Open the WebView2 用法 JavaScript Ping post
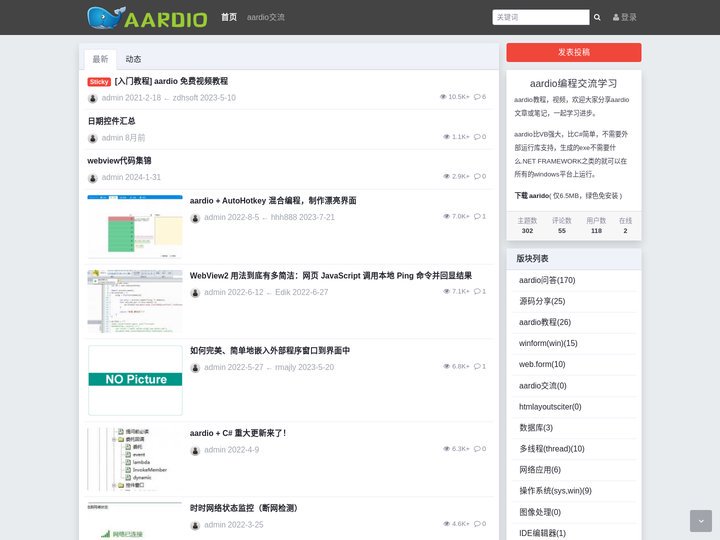Screen dimensions: 720x540 (x=331, y=276)
